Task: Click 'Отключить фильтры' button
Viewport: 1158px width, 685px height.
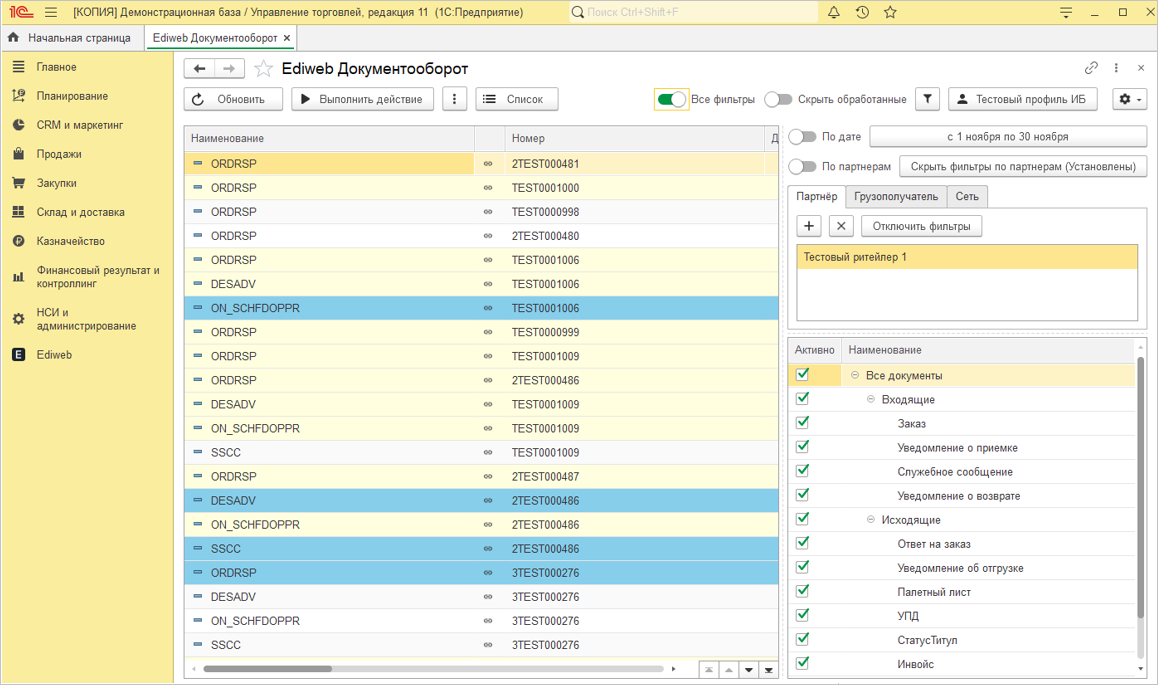Action: 921,226
